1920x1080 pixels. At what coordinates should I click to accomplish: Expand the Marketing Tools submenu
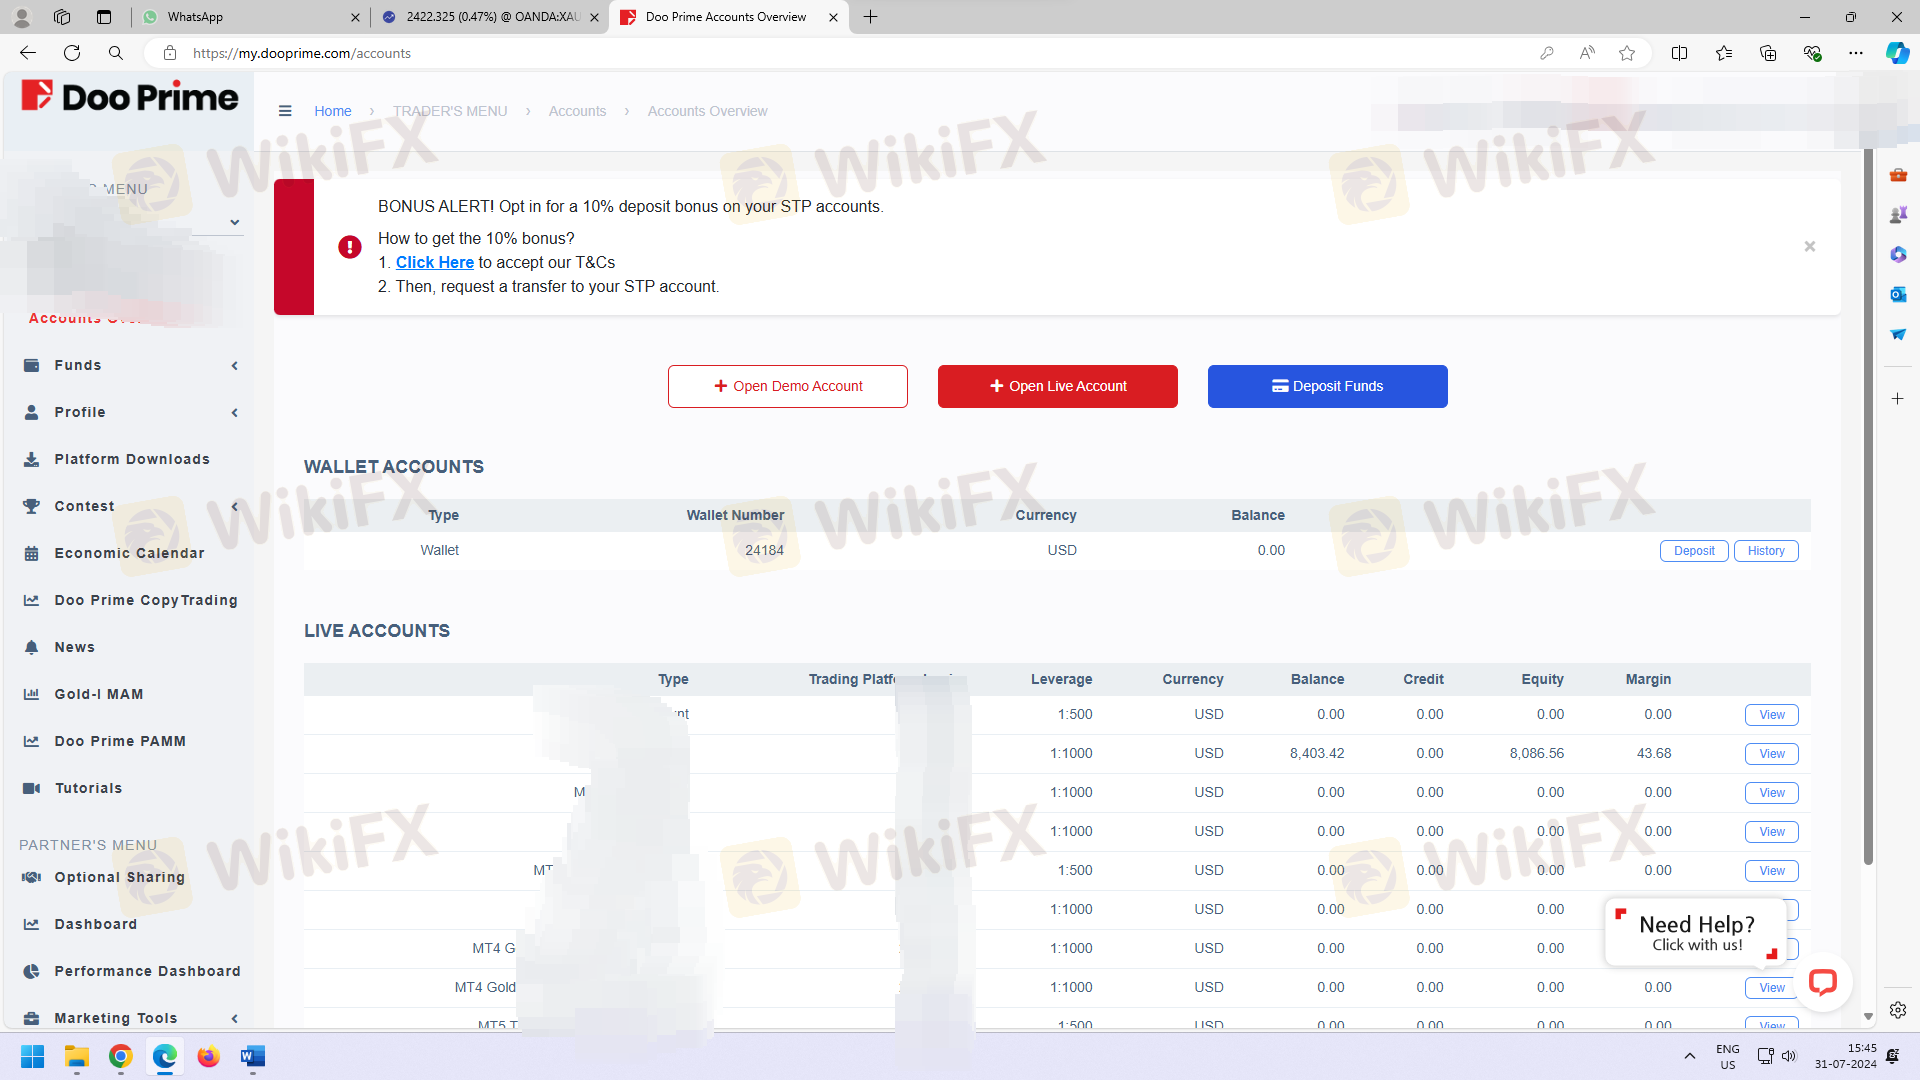coord(234,1018)
